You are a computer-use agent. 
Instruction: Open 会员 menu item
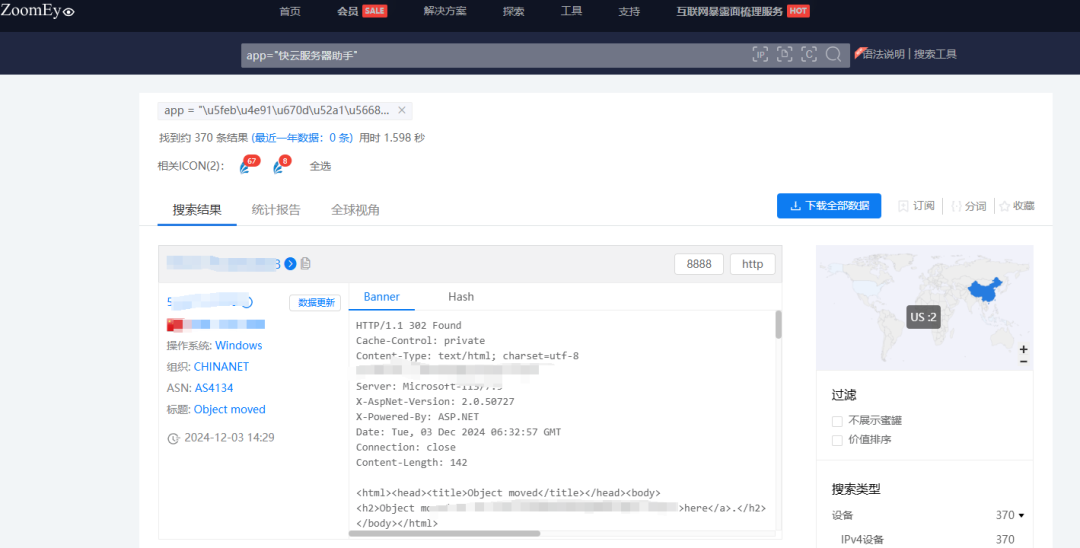(347, 11)
